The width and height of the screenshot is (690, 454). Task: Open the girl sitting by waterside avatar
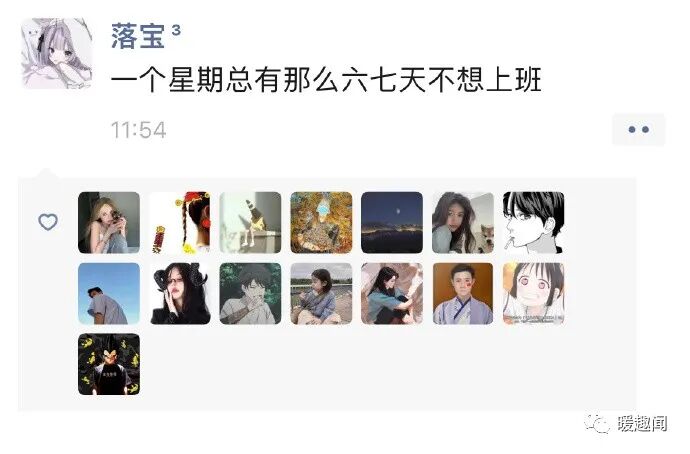point(321,293)
